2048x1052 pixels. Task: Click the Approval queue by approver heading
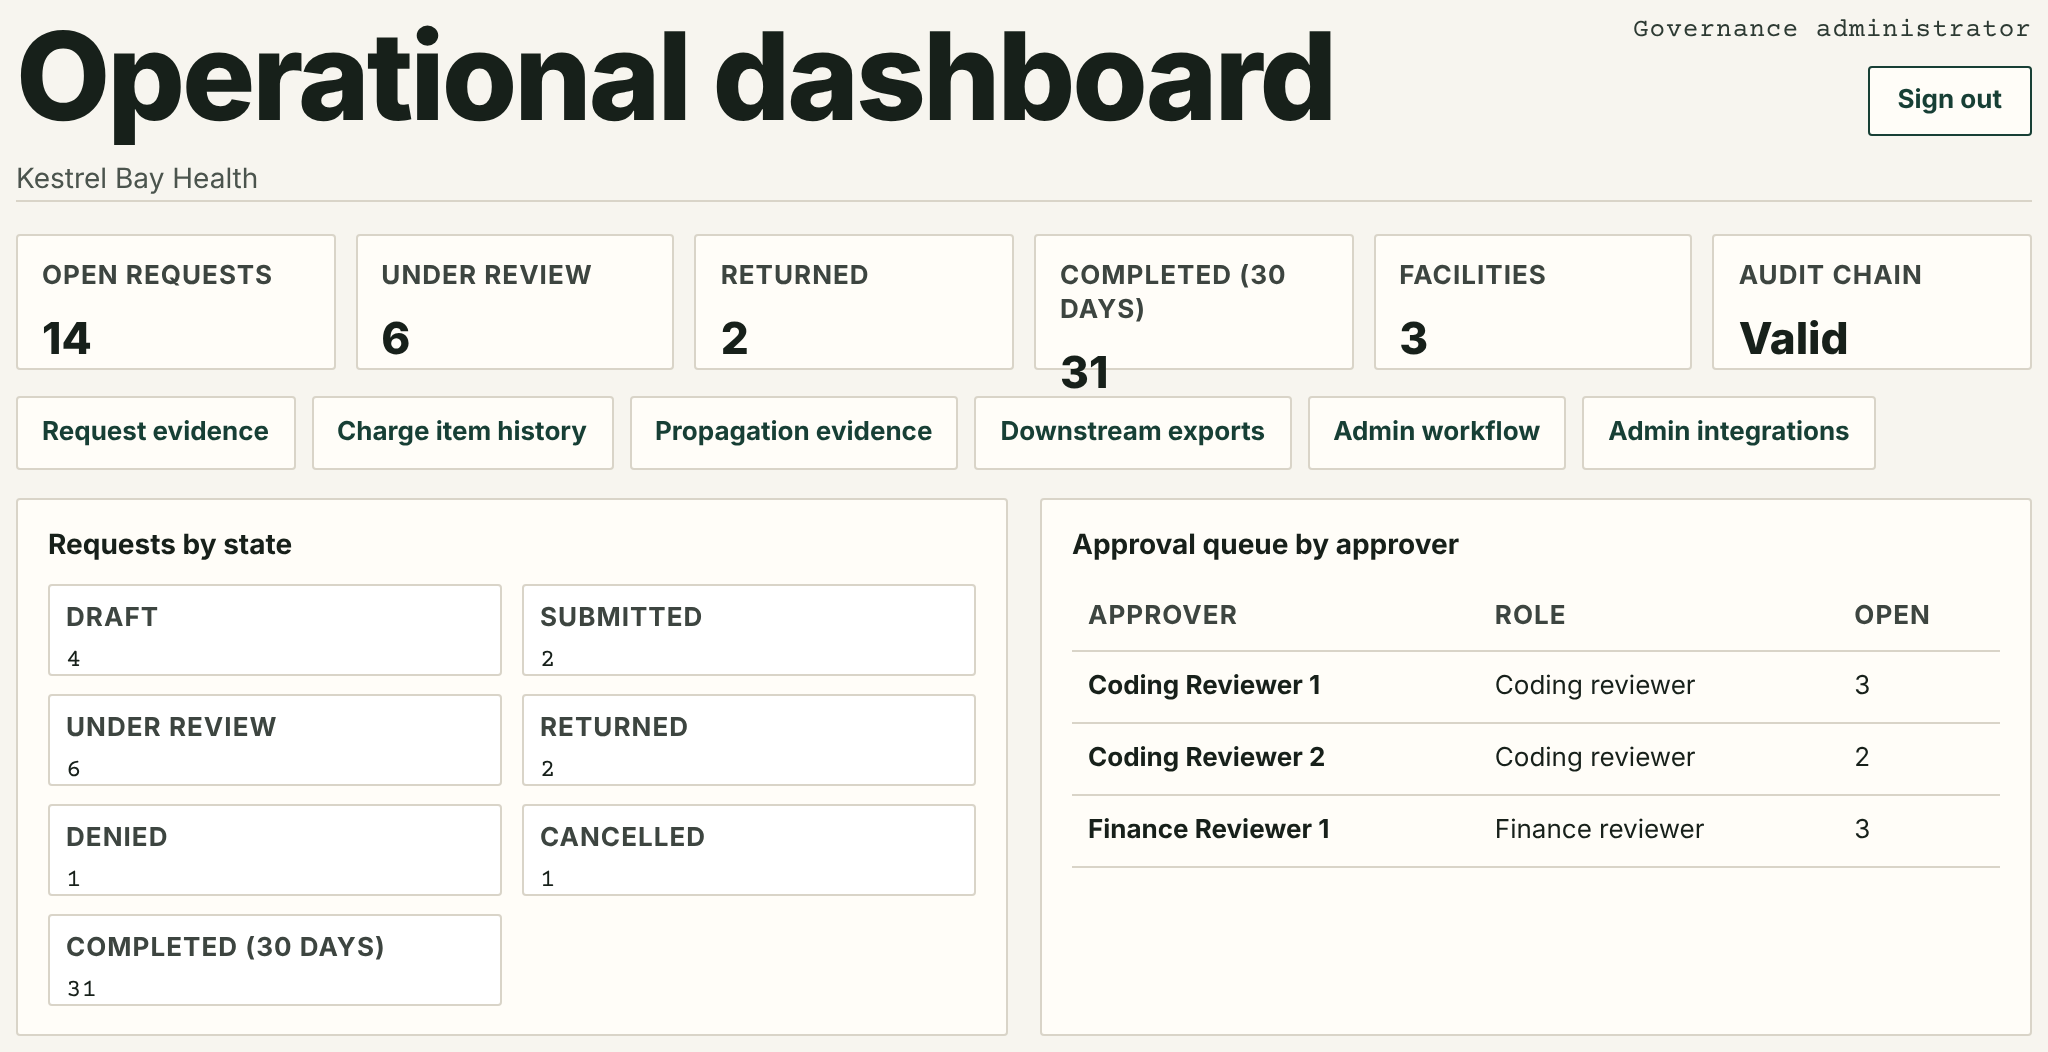point(1265,544)
